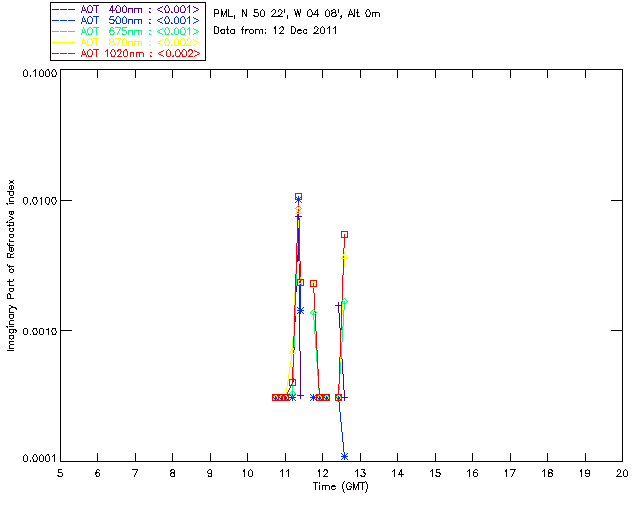Click the yellow triangle marker below last red peak
This screenshot has width=640, height=512.
(x=344, y=256)
